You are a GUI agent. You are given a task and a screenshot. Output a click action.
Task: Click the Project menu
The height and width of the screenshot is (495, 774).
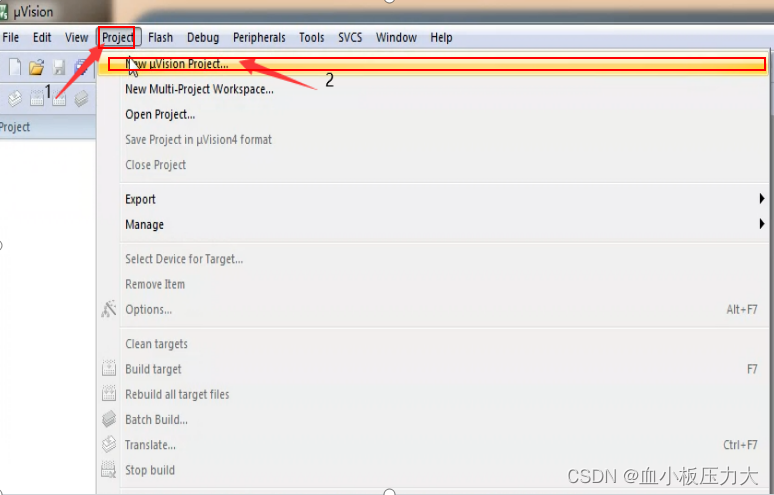pos(117,38)
